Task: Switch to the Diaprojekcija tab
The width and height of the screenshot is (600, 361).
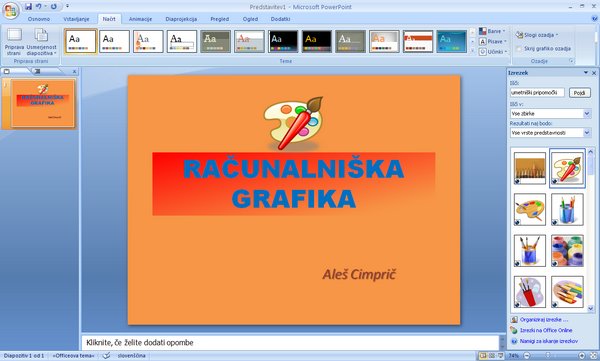Action: click(x=181, y=19)
